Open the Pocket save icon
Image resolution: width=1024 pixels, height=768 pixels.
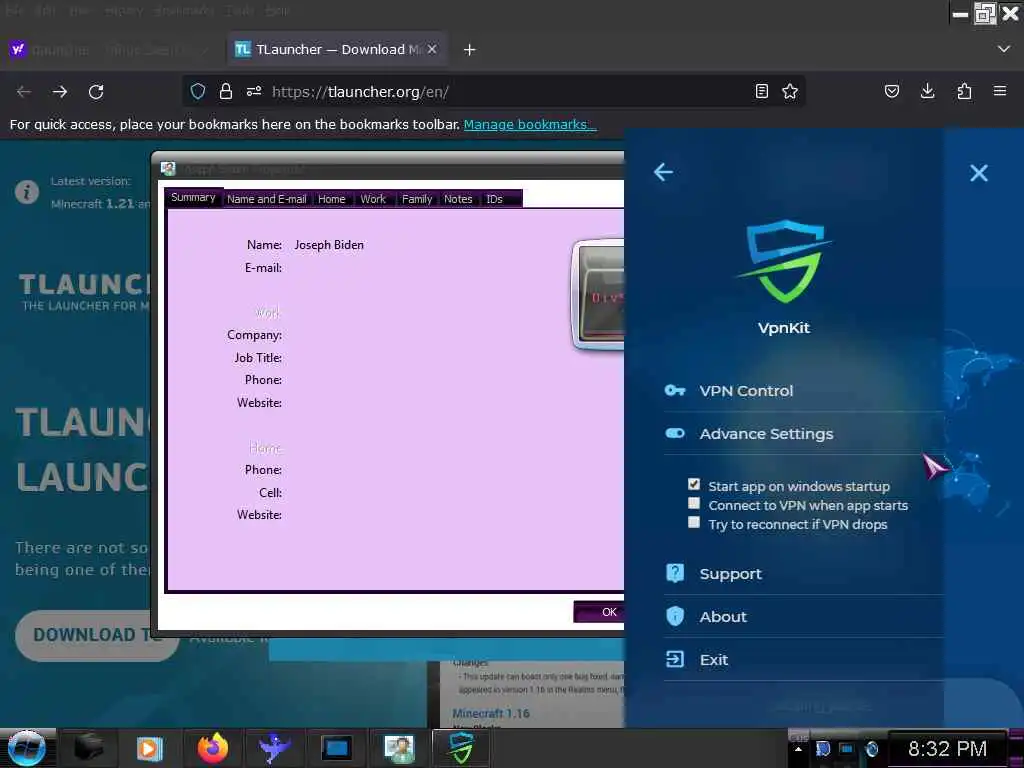[891, 91]
